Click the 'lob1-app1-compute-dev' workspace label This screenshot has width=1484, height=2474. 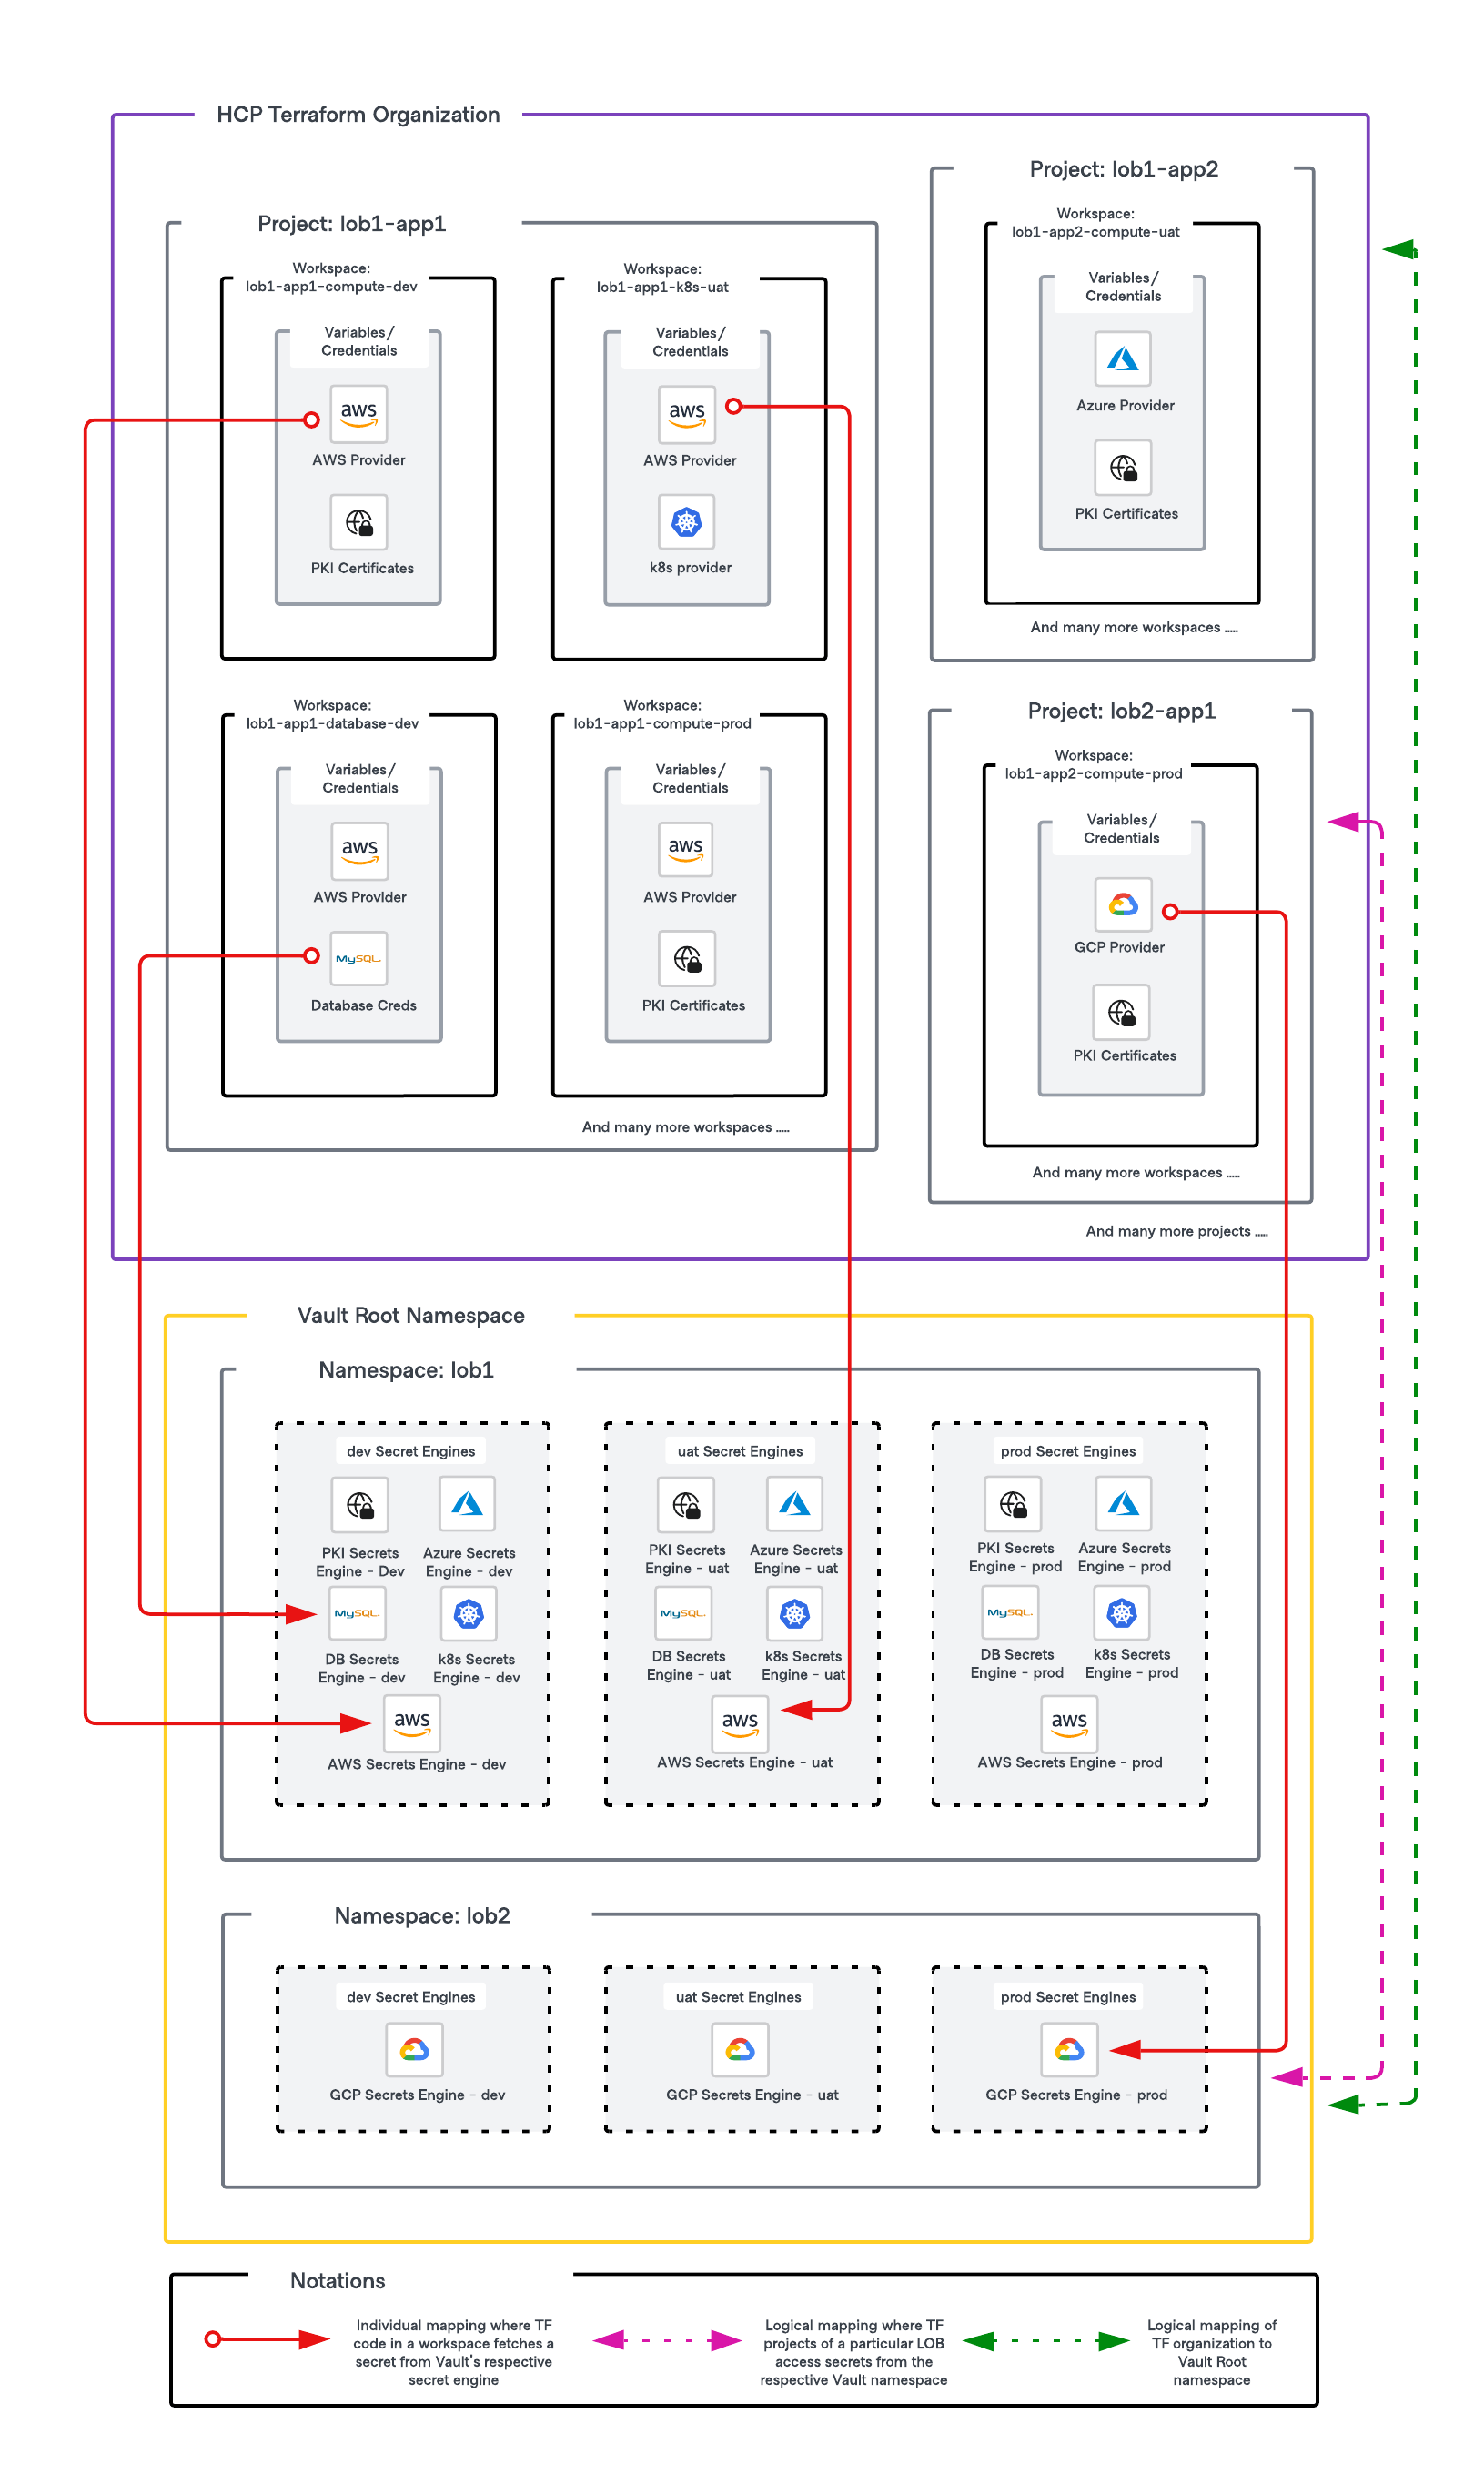(x=331, y=286)
